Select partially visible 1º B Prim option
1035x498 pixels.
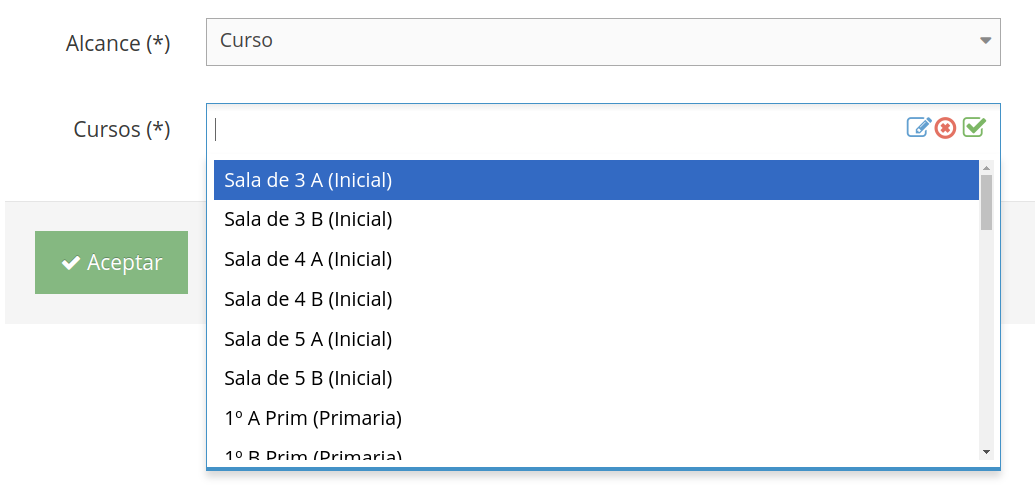pos(596,450)
